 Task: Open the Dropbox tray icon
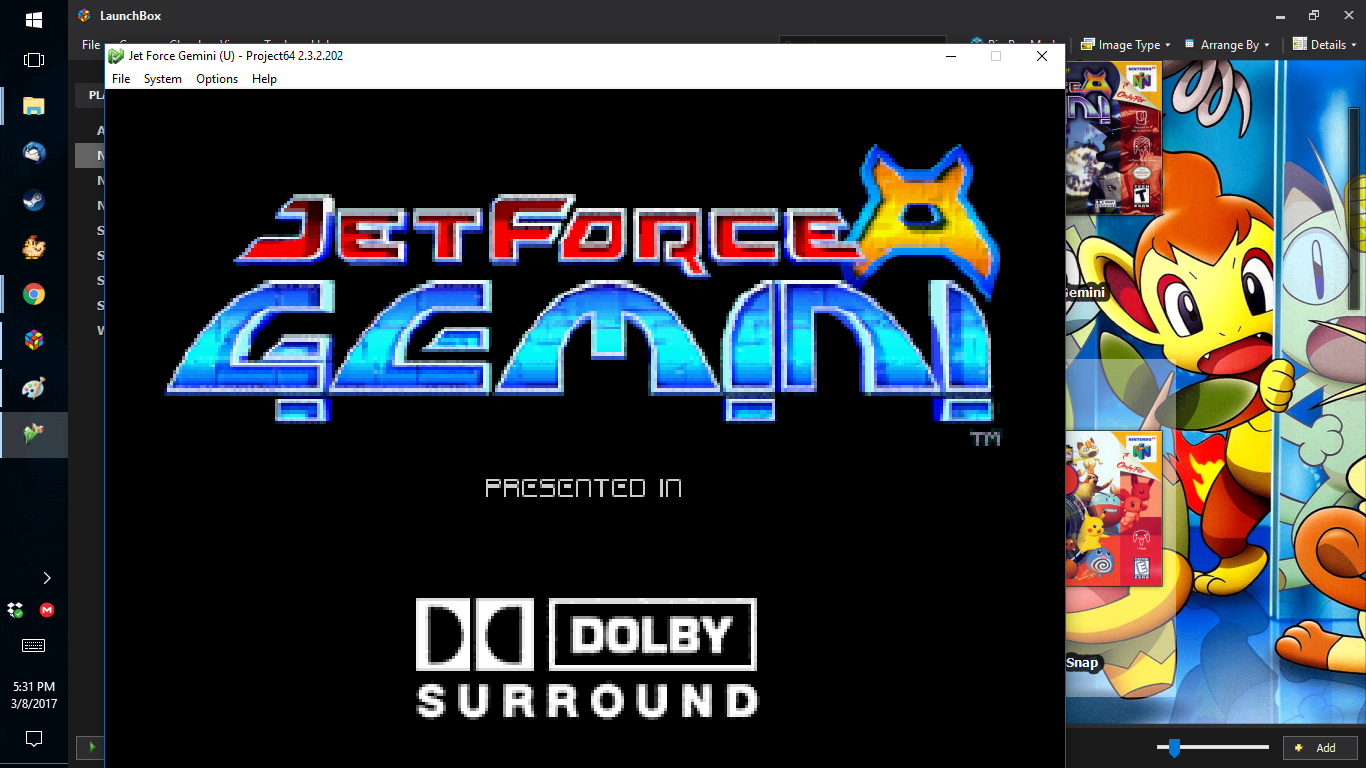coord(15,610)
